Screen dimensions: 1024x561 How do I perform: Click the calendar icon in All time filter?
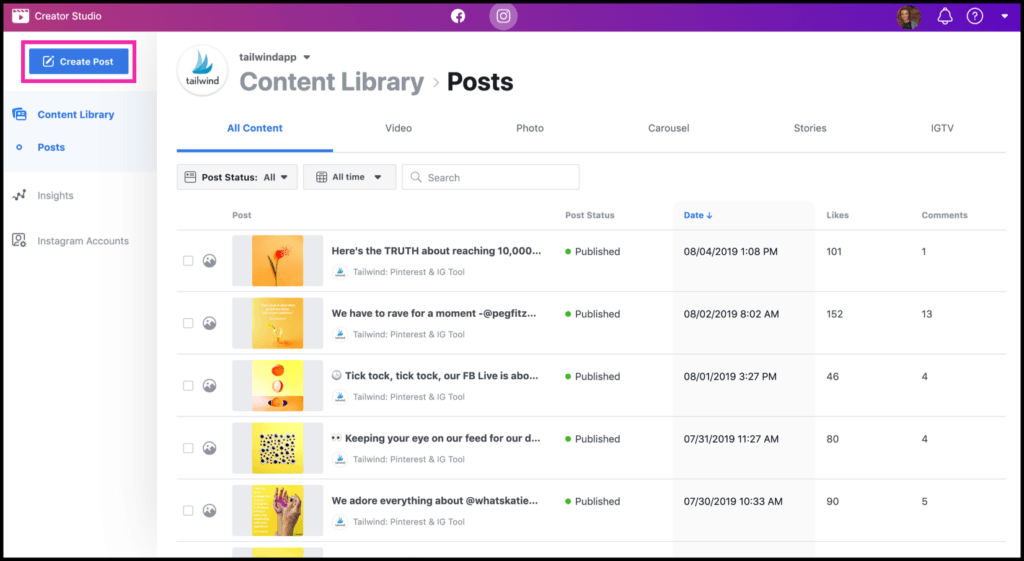(321, 177)
